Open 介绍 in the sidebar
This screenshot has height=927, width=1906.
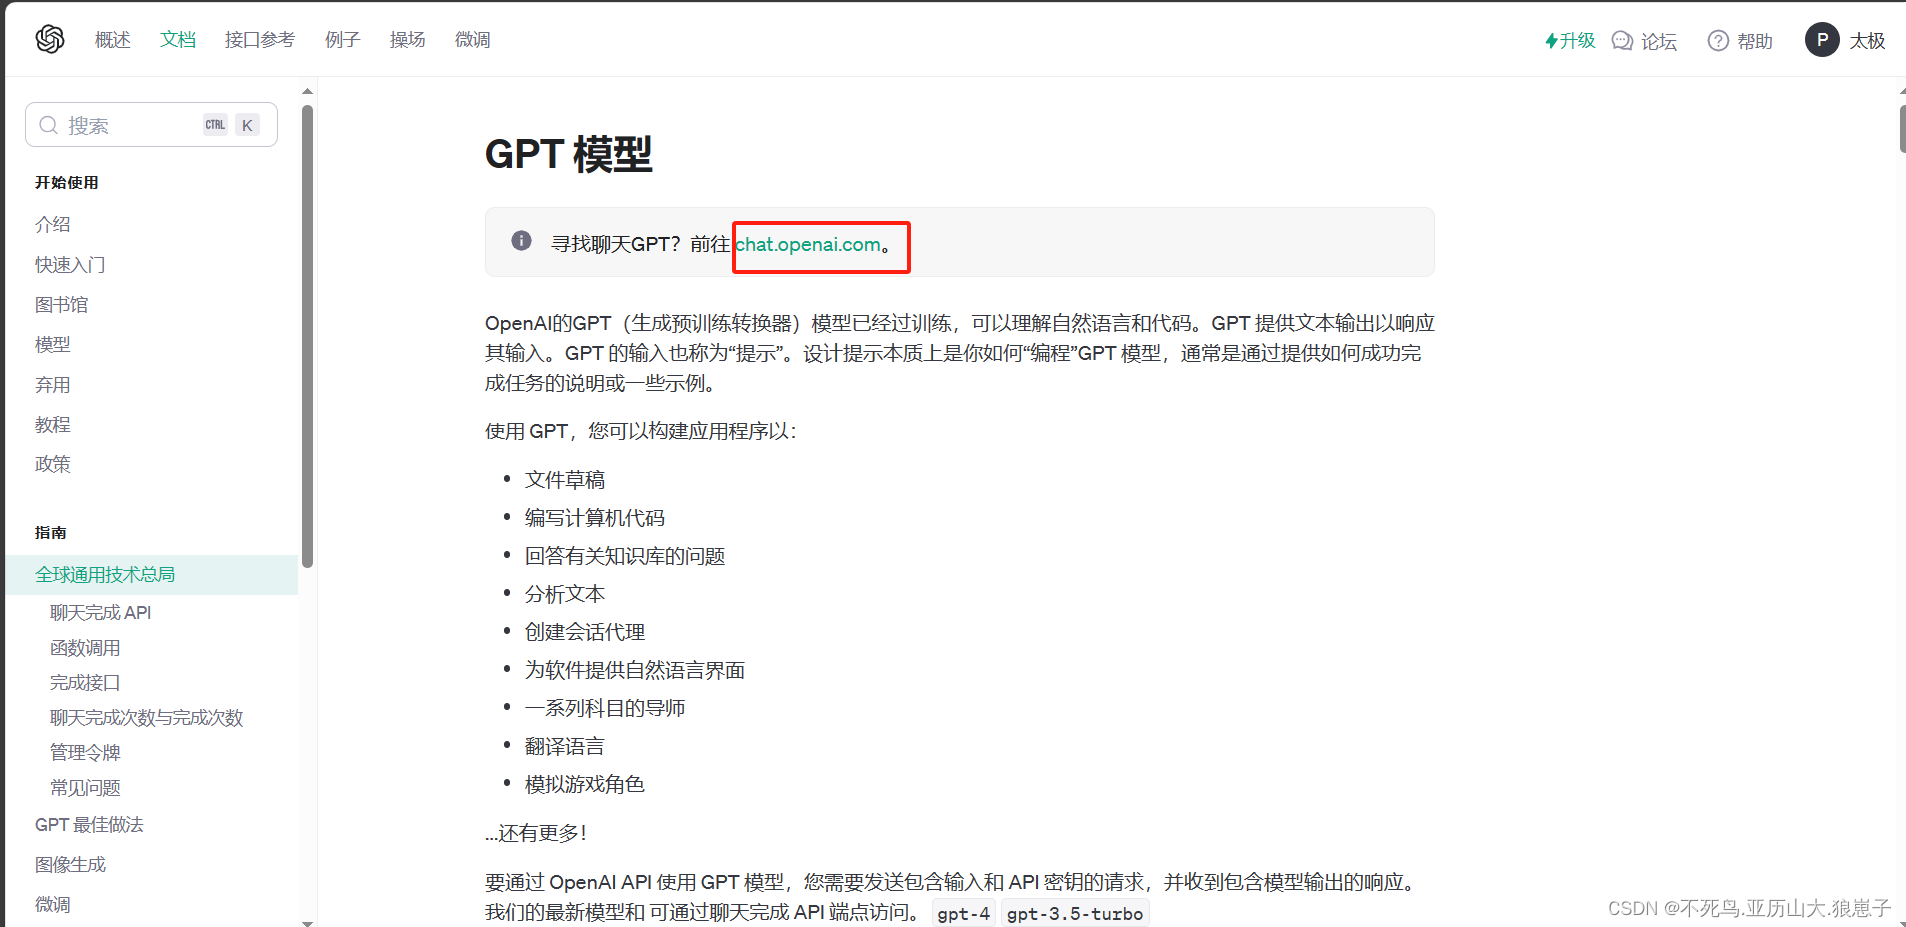pos(53,224)
